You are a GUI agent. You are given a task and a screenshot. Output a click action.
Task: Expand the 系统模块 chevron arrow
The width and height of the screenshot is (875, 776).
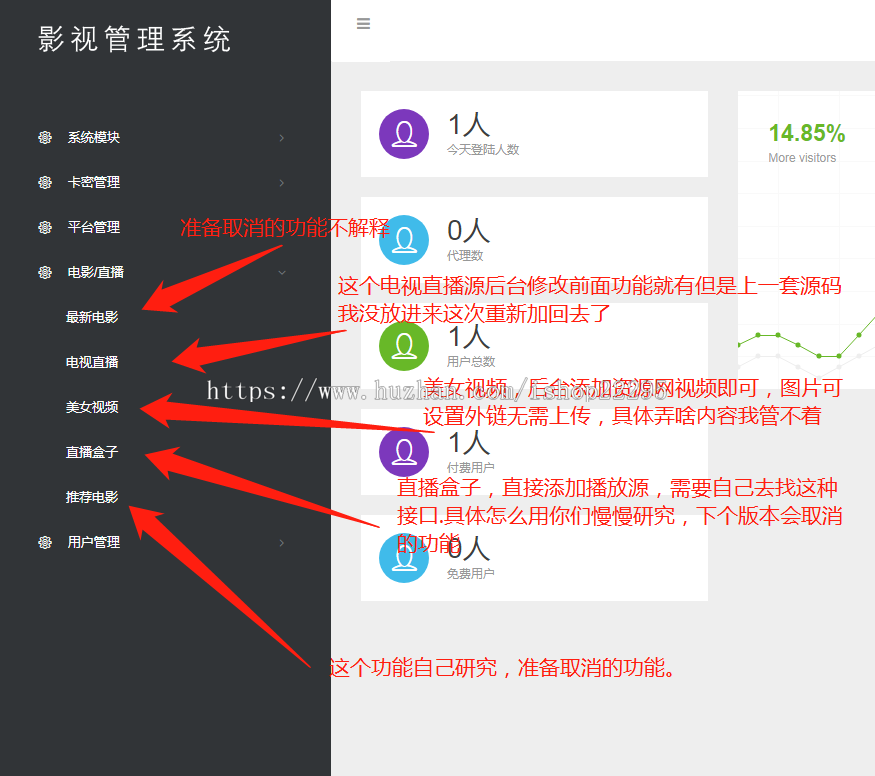pyautogui.click(x=282, y=137)
